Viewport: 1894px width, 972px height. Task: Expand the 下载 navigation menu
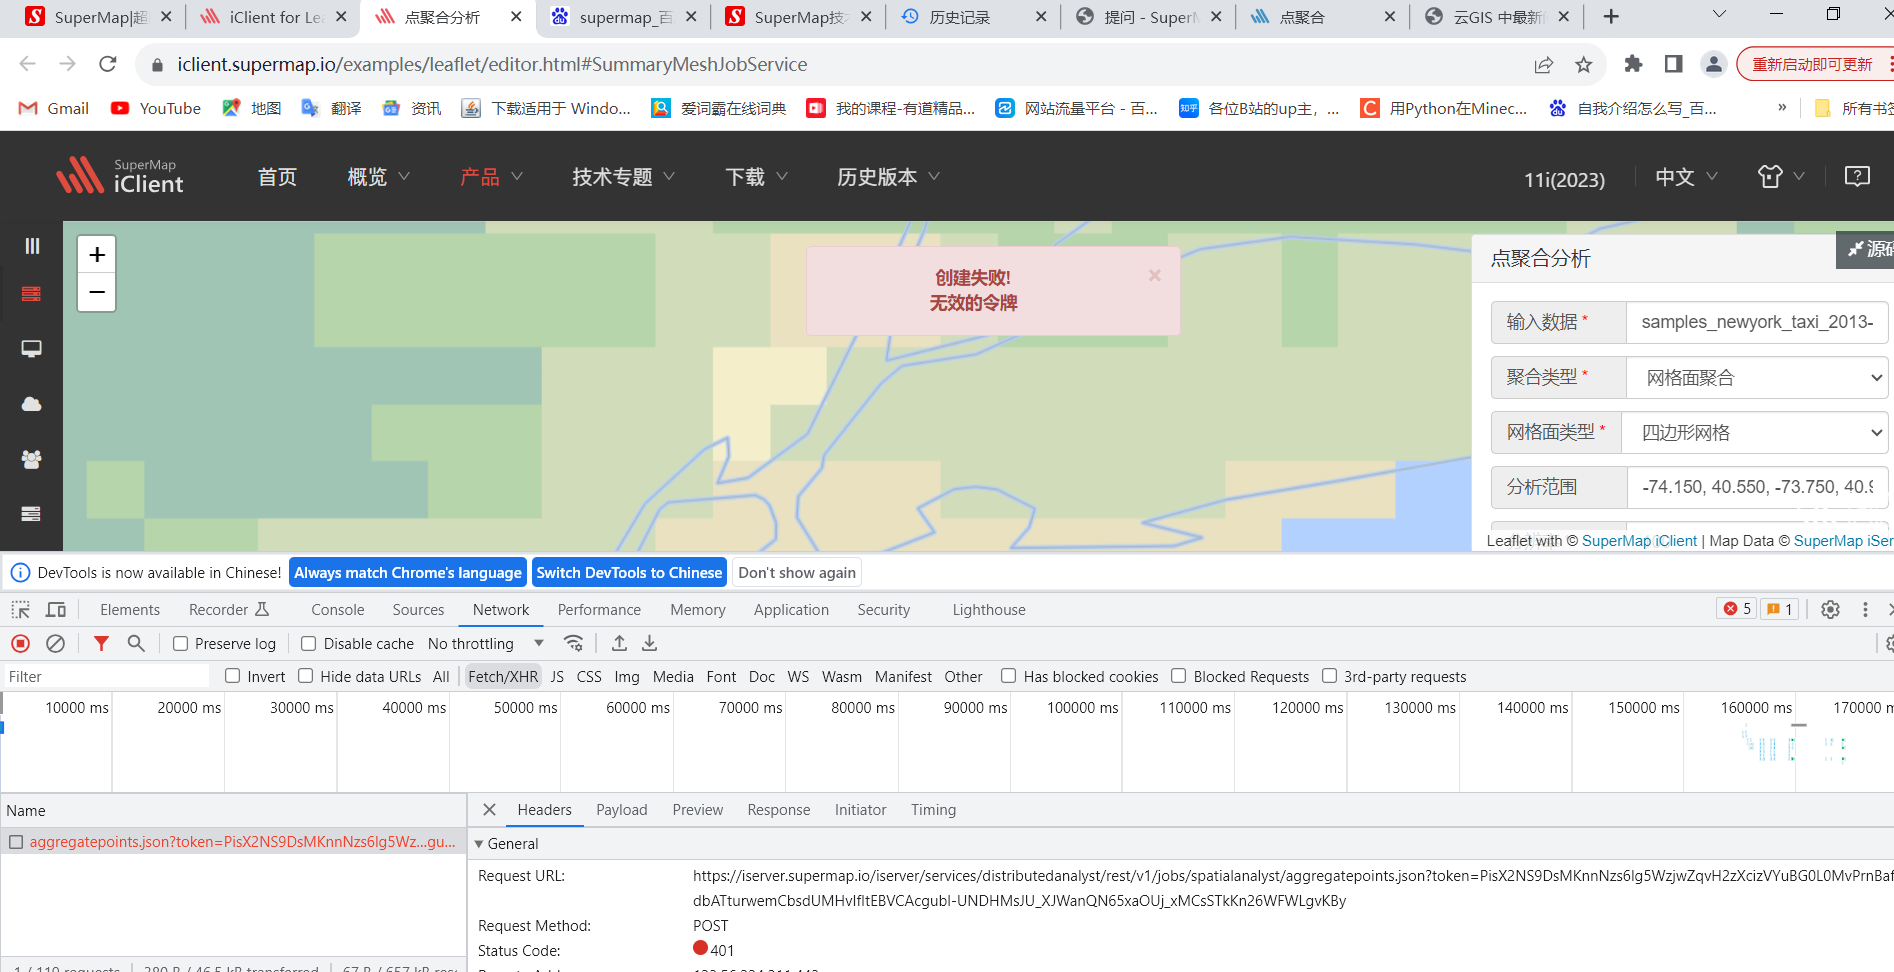click(x=756, y=176)
